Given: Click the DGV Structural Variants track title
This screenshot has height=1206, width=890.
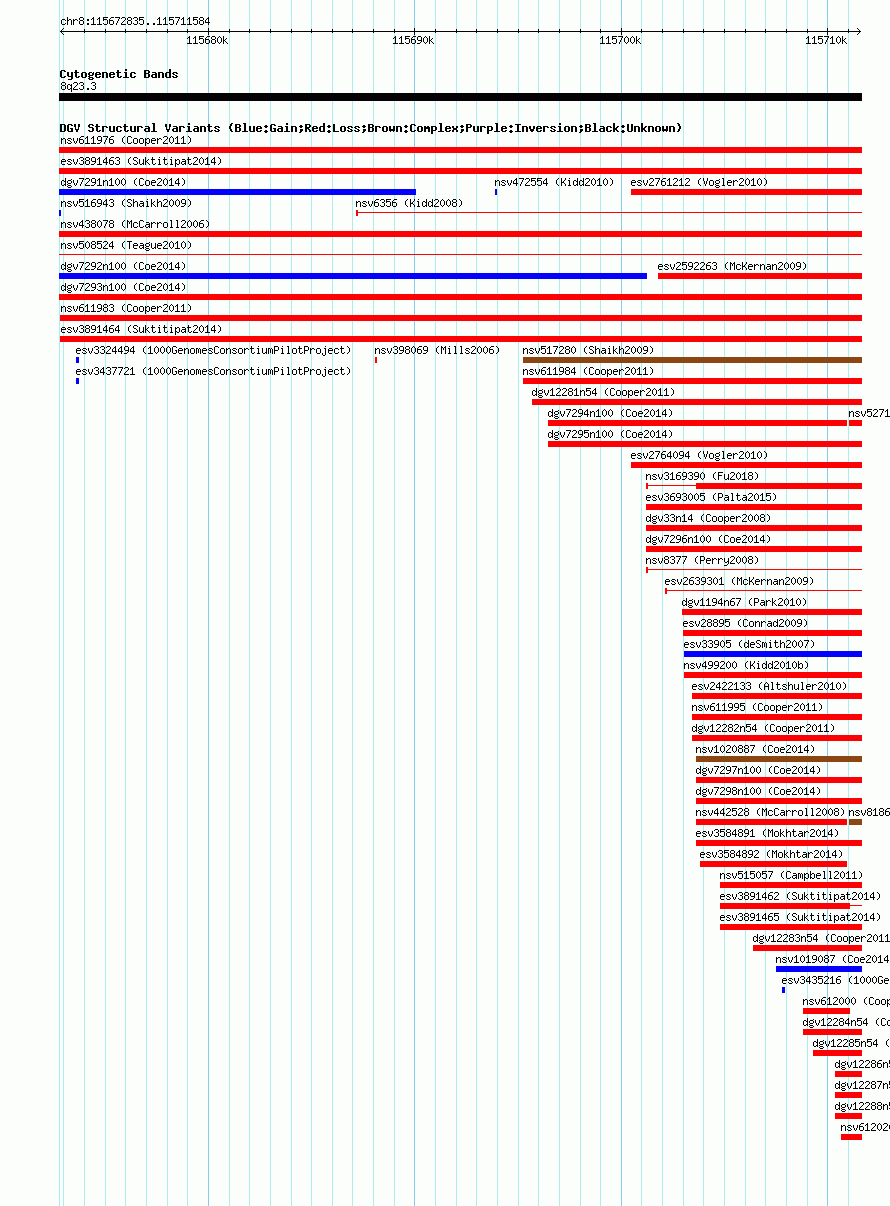Looking at the screenshot, I should [x=371, y=128].
